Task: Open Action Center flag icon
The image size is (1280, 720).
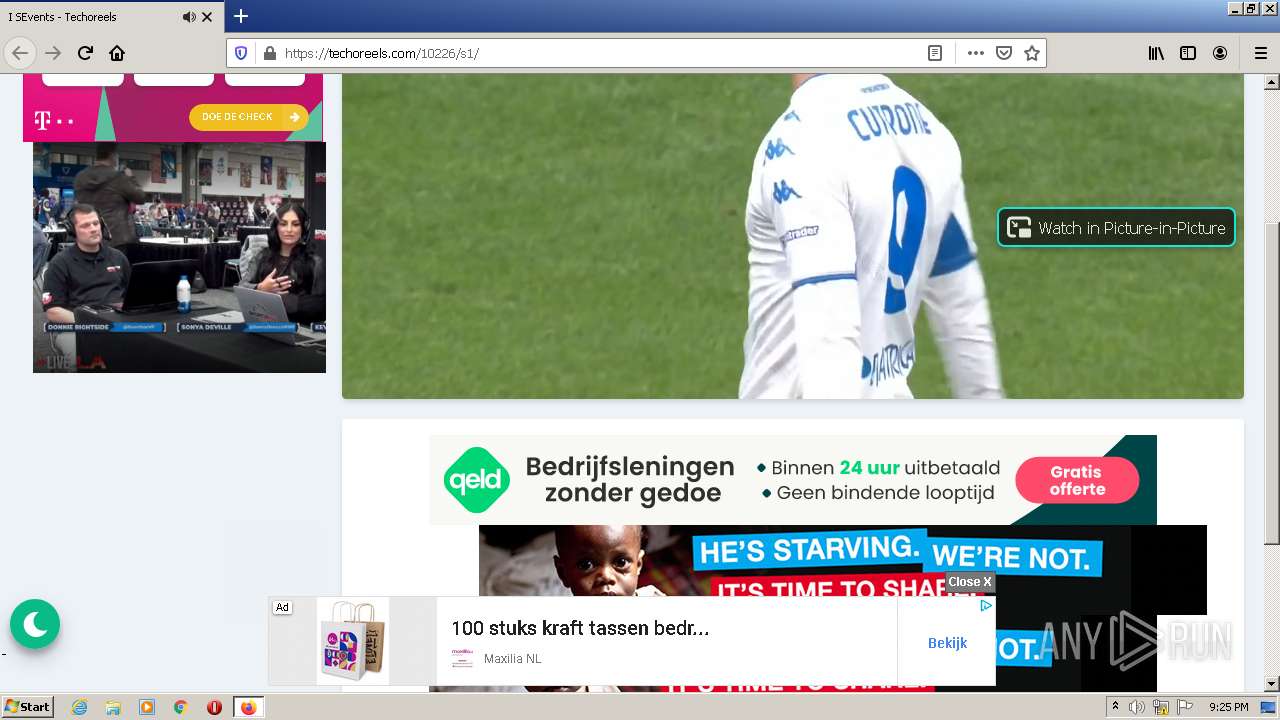Action: coord(1185,707)
